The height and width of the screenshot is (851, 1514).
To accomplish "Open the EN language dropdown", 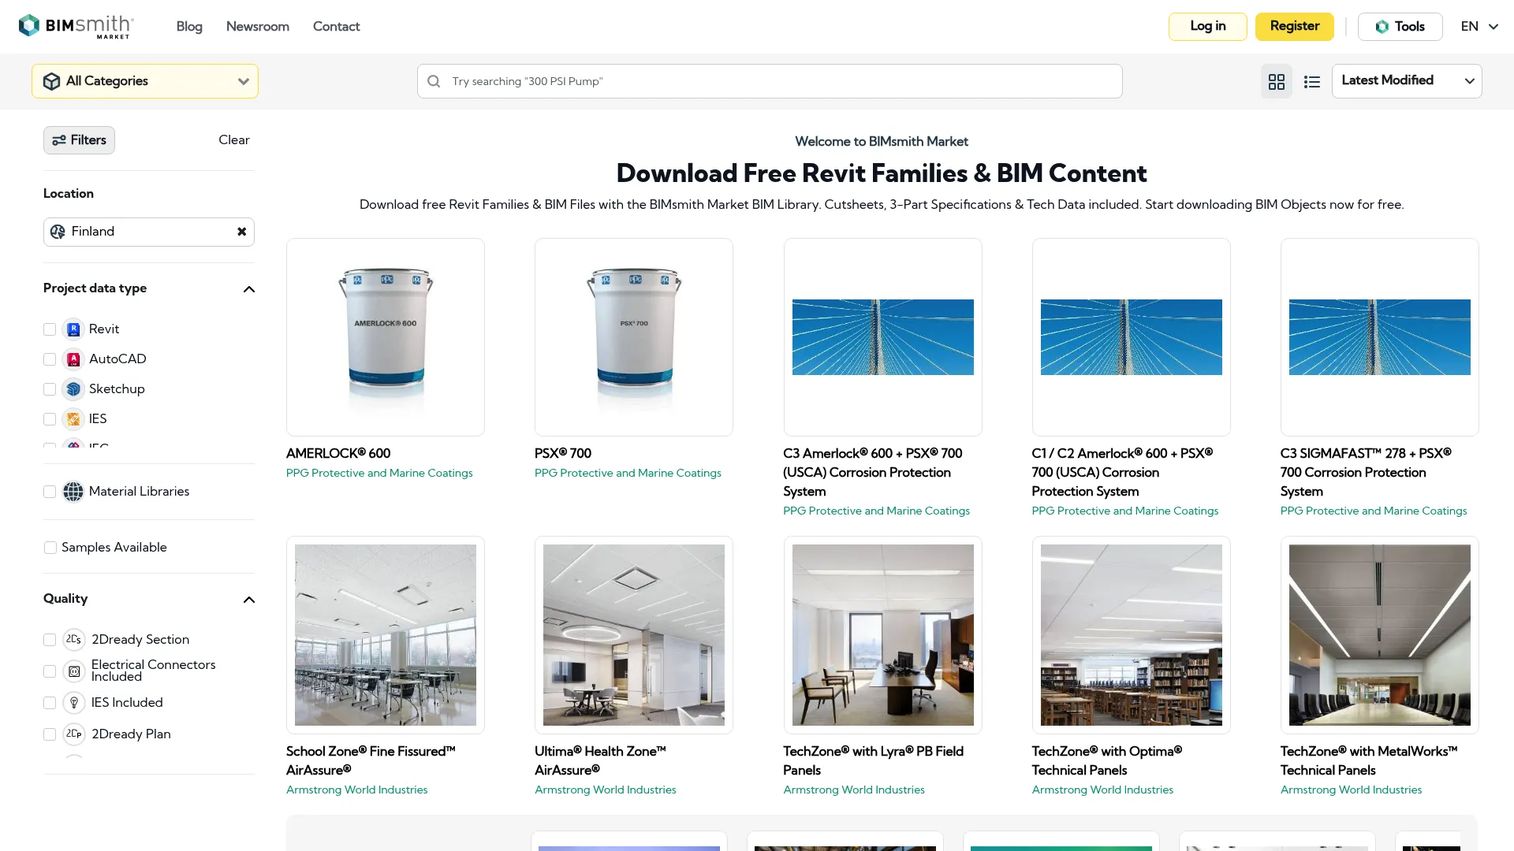I will (x=1479, y=26).
